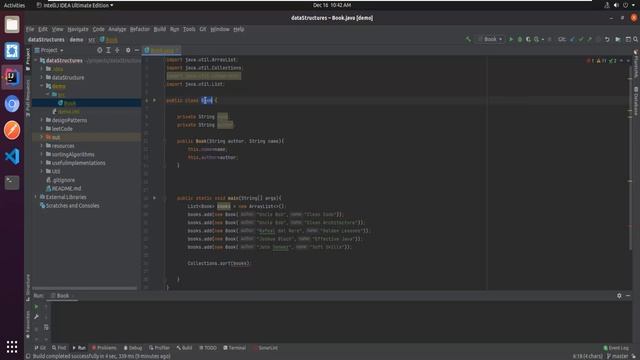
Task: Click dataStructures breadcrumb in navigation bar
Action: 46,40
